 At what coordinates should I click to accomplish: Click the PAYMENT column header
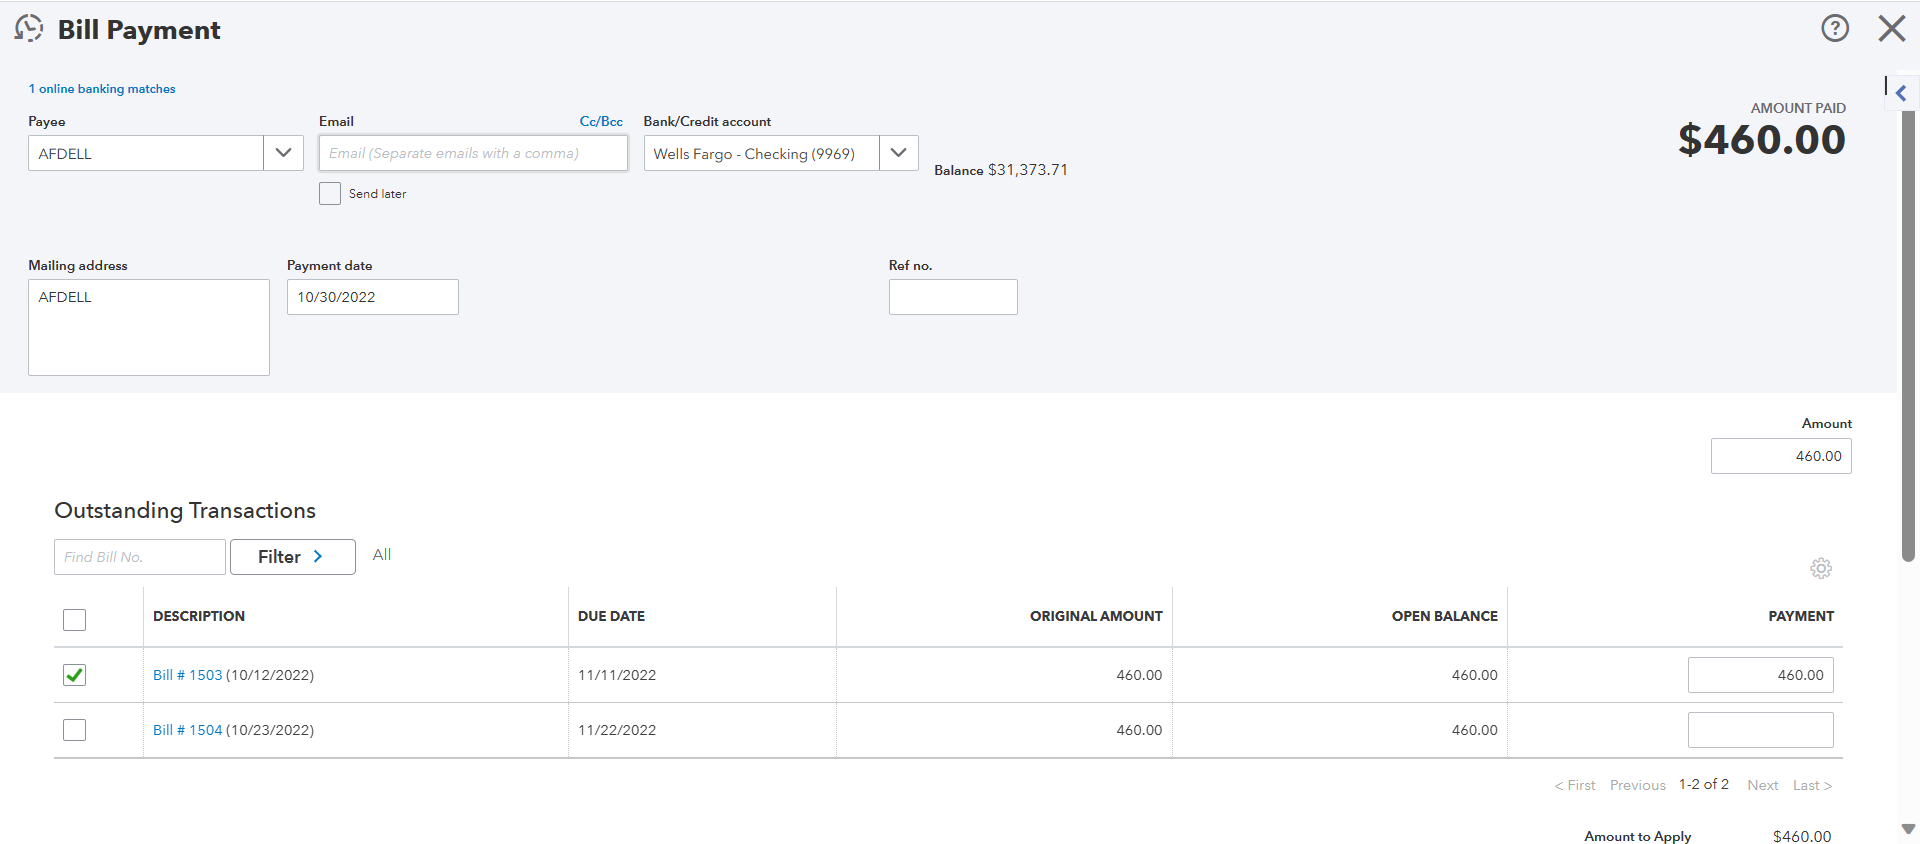(x=1801, y=616)
